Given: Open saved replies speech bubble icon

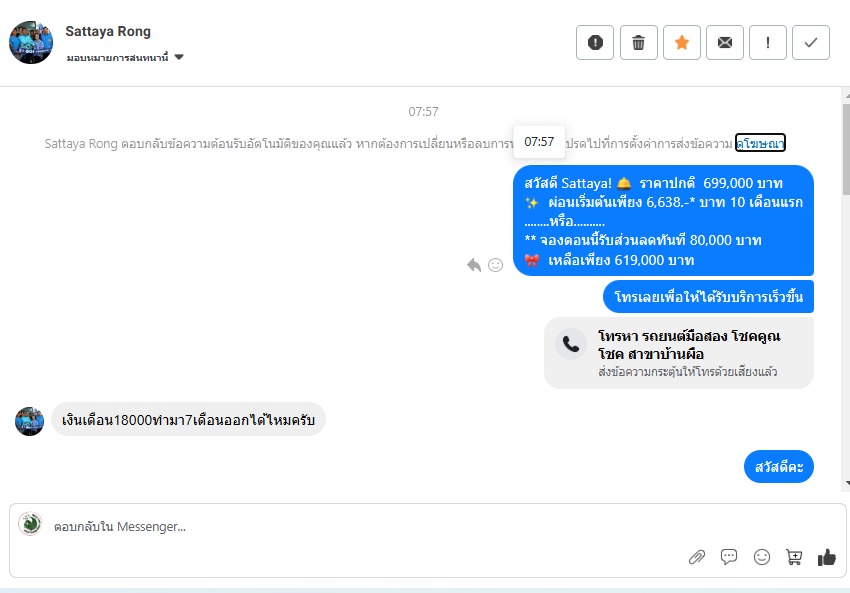Looking at the screenshot, I should (729, 557).
